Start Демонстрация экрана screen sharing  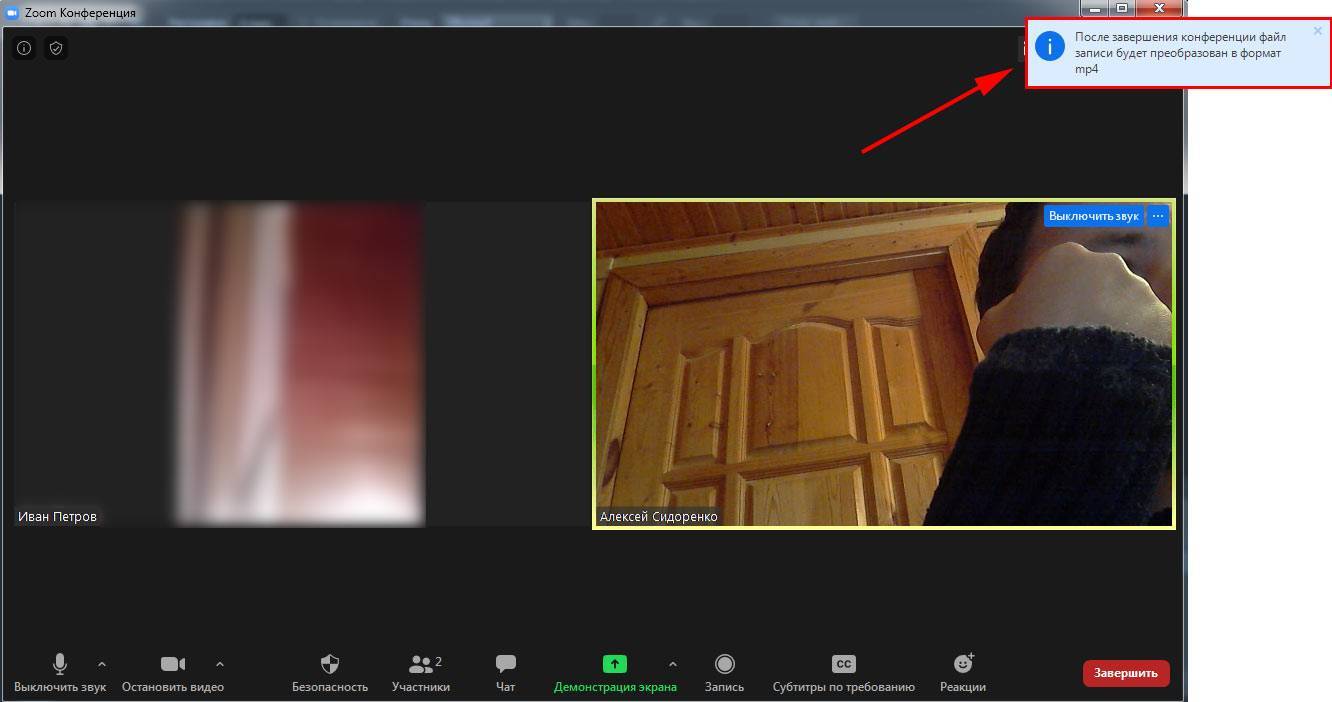tap(614, 673)
